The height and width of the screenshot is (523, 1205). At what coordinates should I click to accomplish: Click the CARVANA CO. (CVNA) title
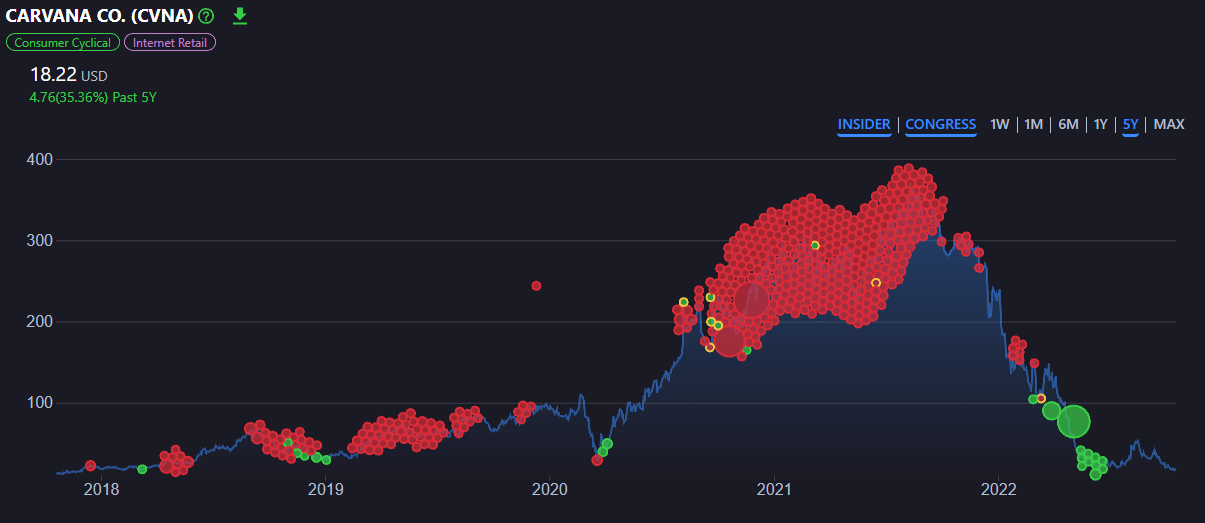tap(99, 16)
